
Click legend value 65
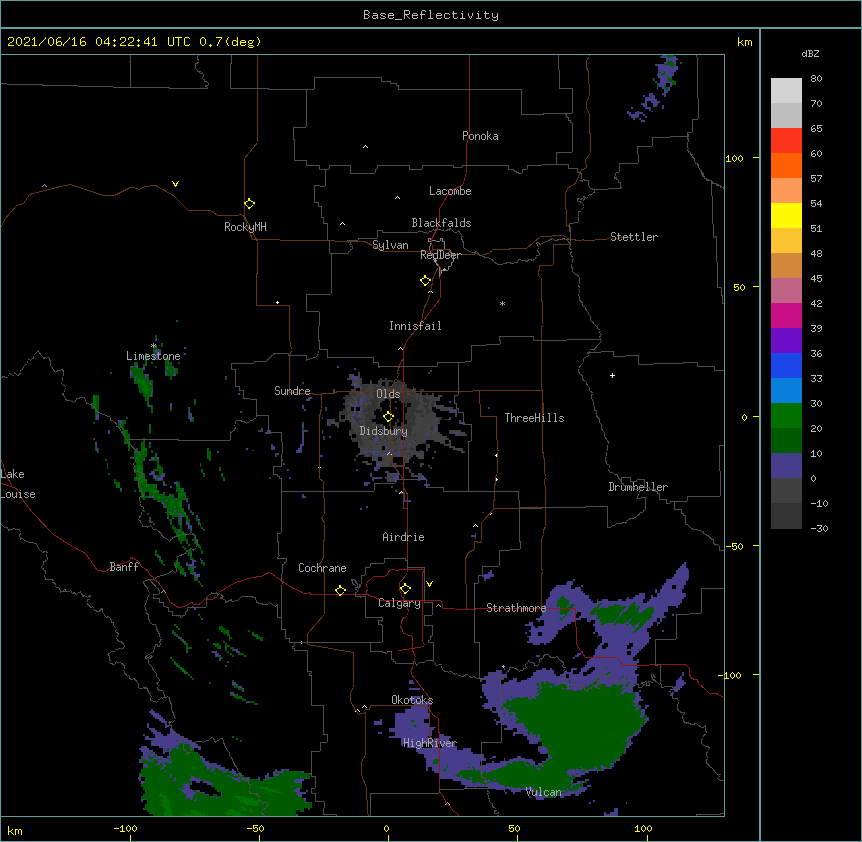[816, 129]
